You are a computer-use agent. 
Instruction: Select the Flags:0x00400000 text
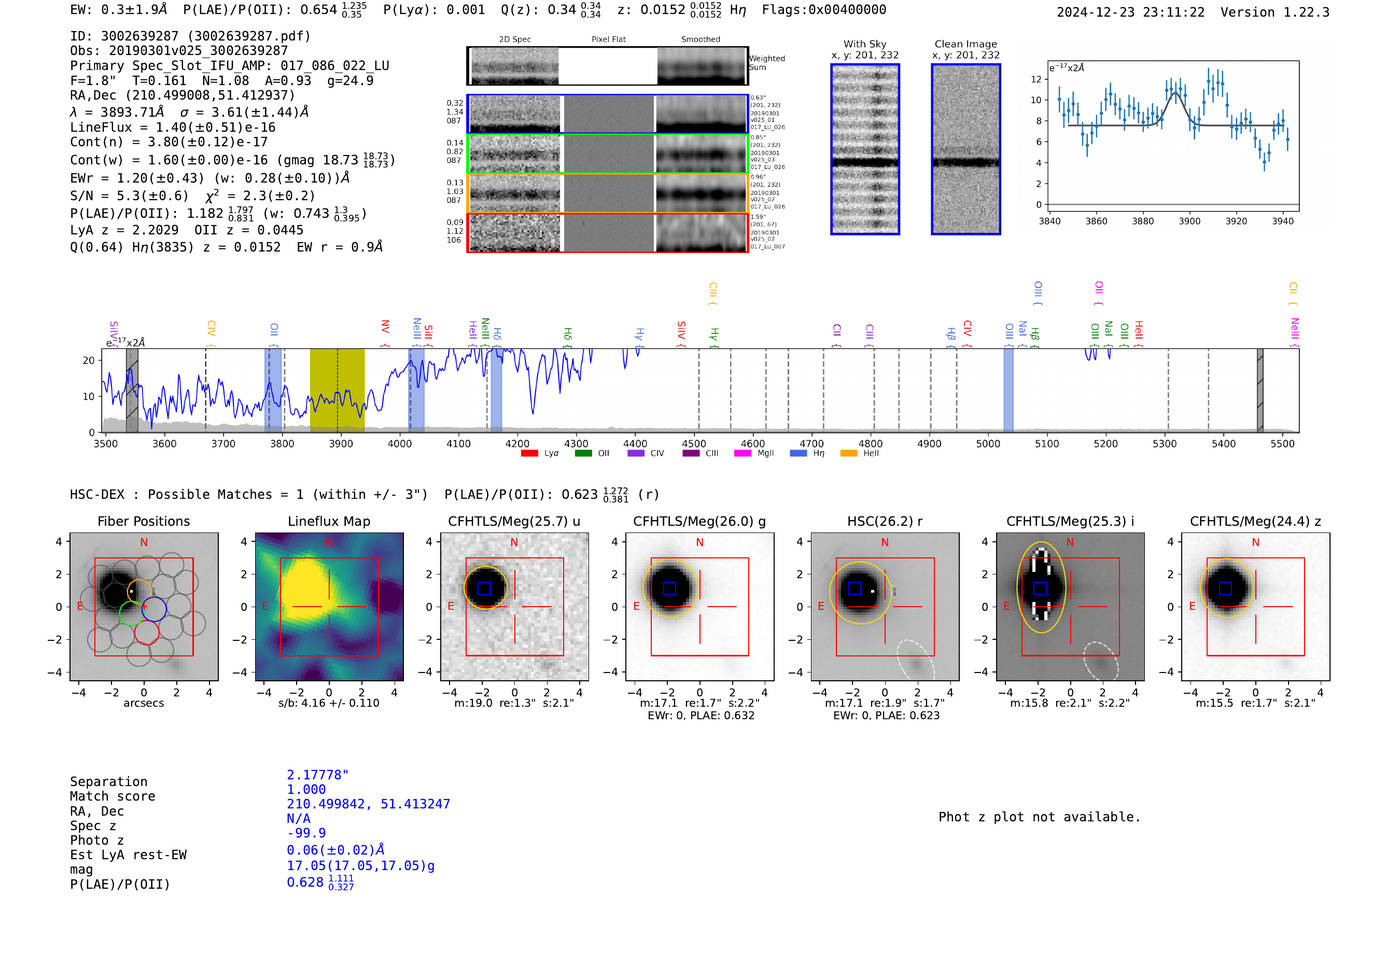click(x=824, y=10)
